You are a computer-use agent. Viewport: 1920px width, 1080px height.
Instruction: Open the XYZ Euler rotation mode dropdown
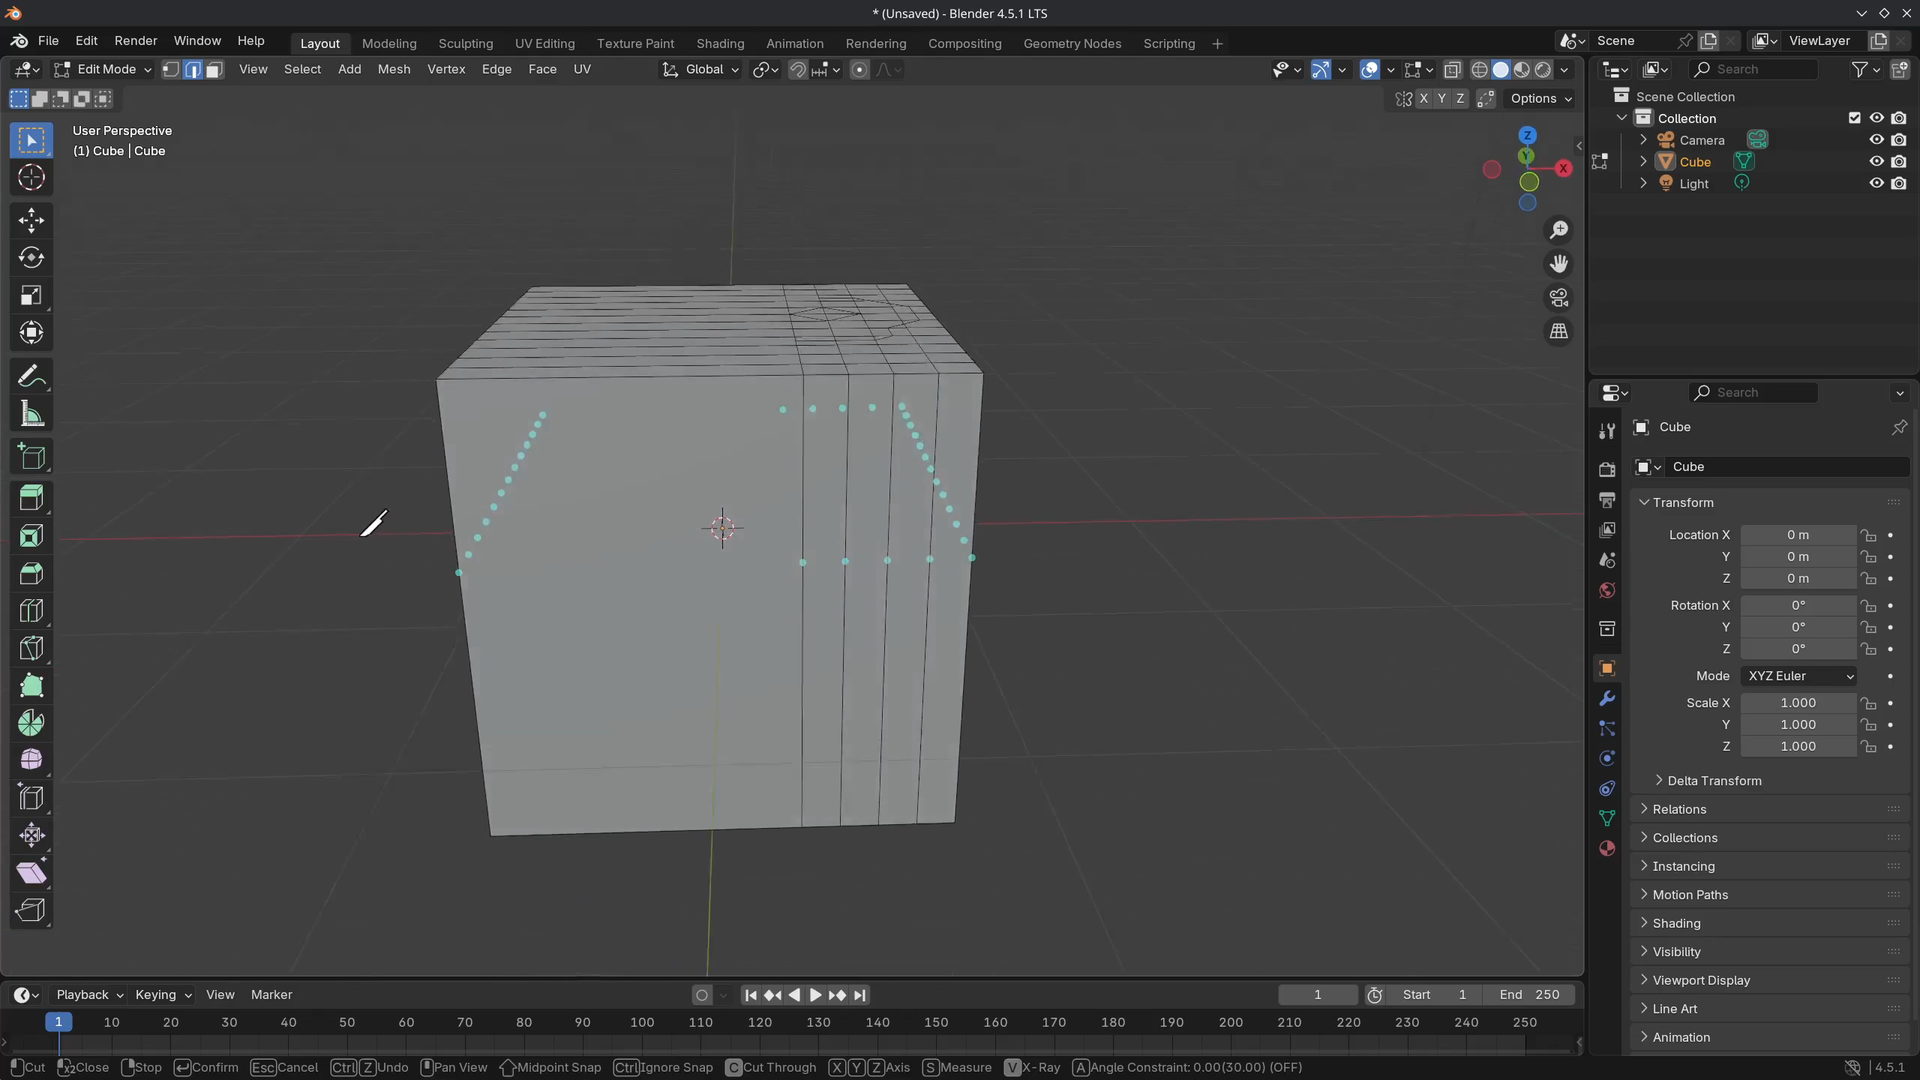[x=1798, y=676]
